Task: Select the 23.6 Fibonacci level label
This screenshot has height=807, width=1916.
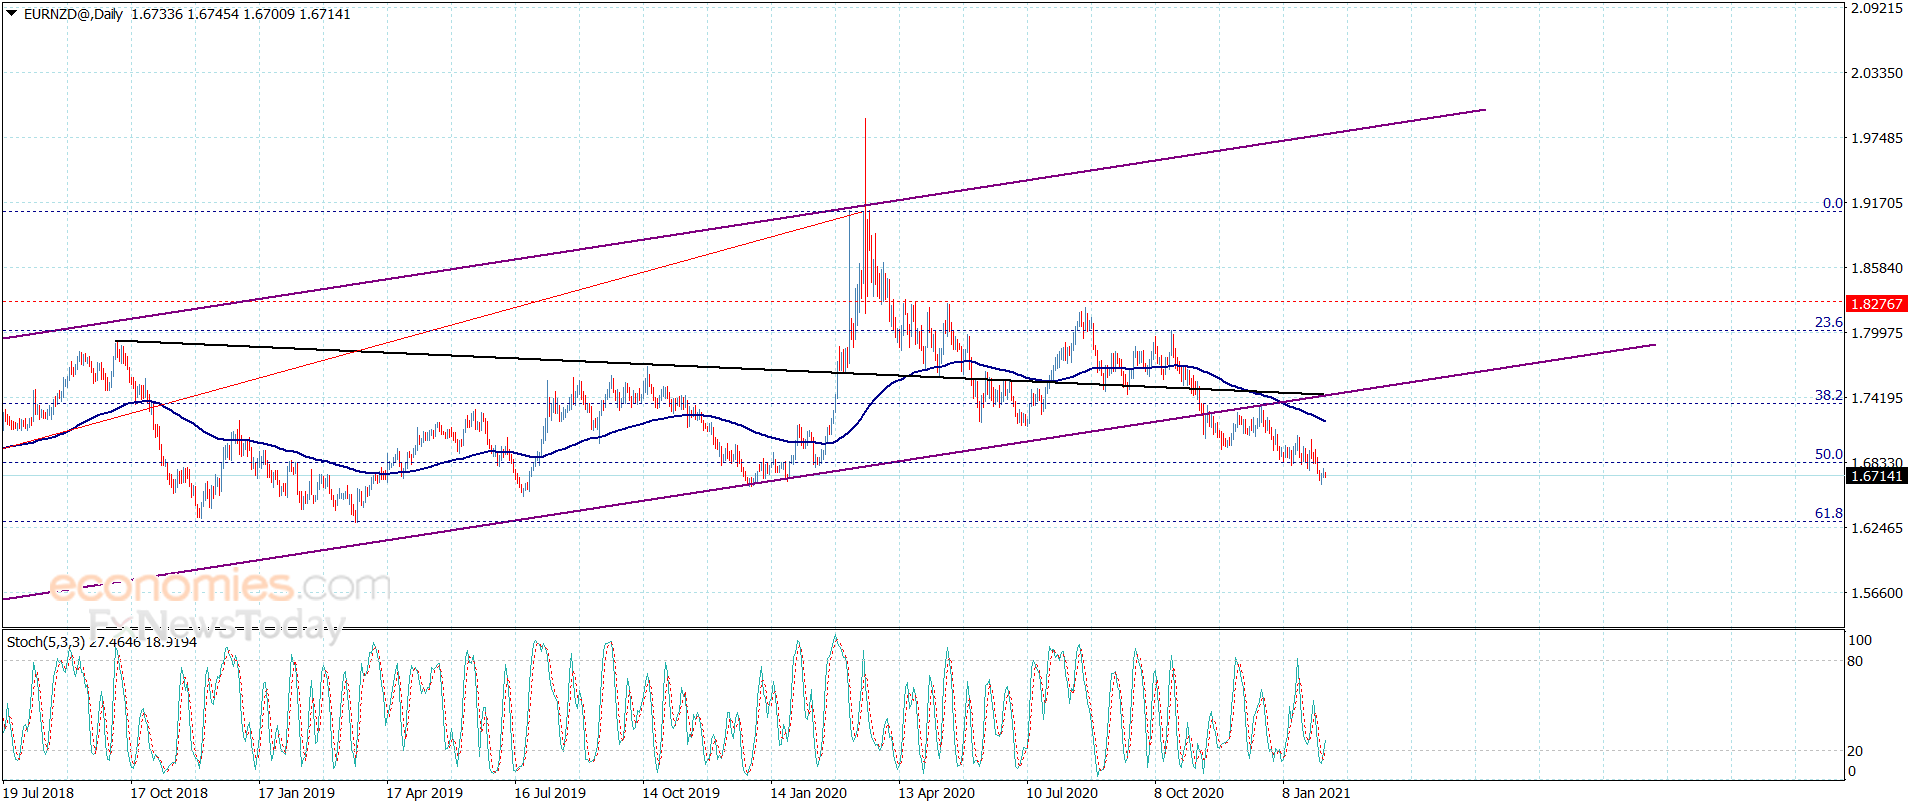Action: [x=1829, y=322]
